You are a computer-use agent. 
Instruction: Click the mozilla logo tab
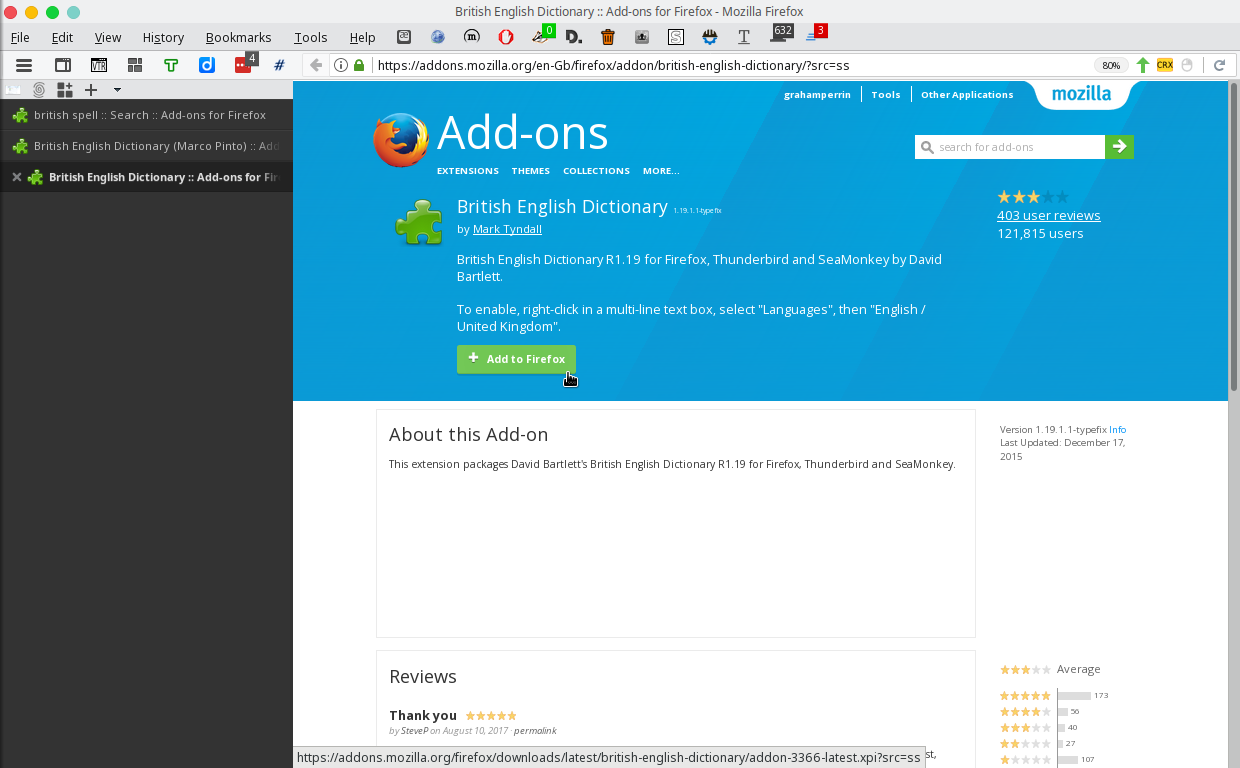(x=1081, y=94)
